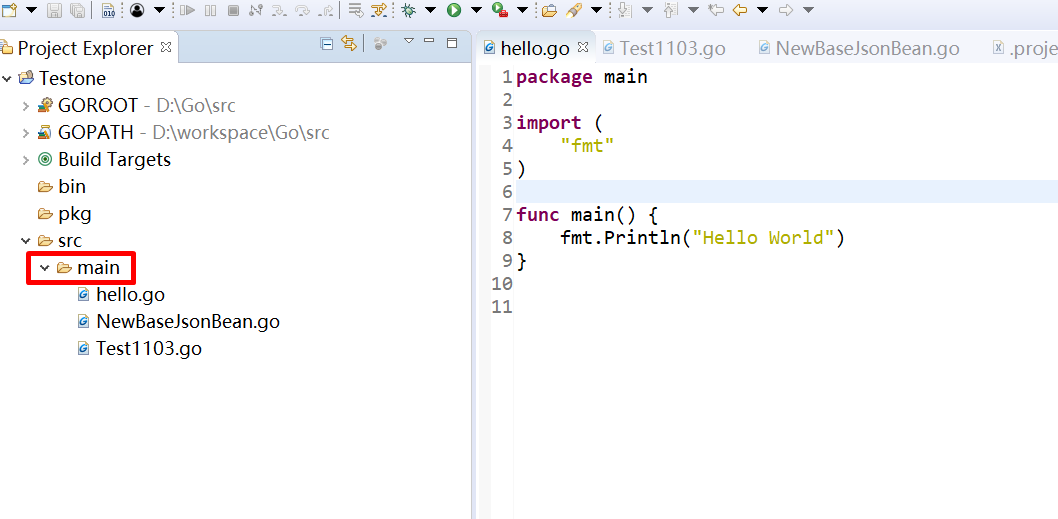
Task: Click the Step Over icon
Action: click(302, 10)
